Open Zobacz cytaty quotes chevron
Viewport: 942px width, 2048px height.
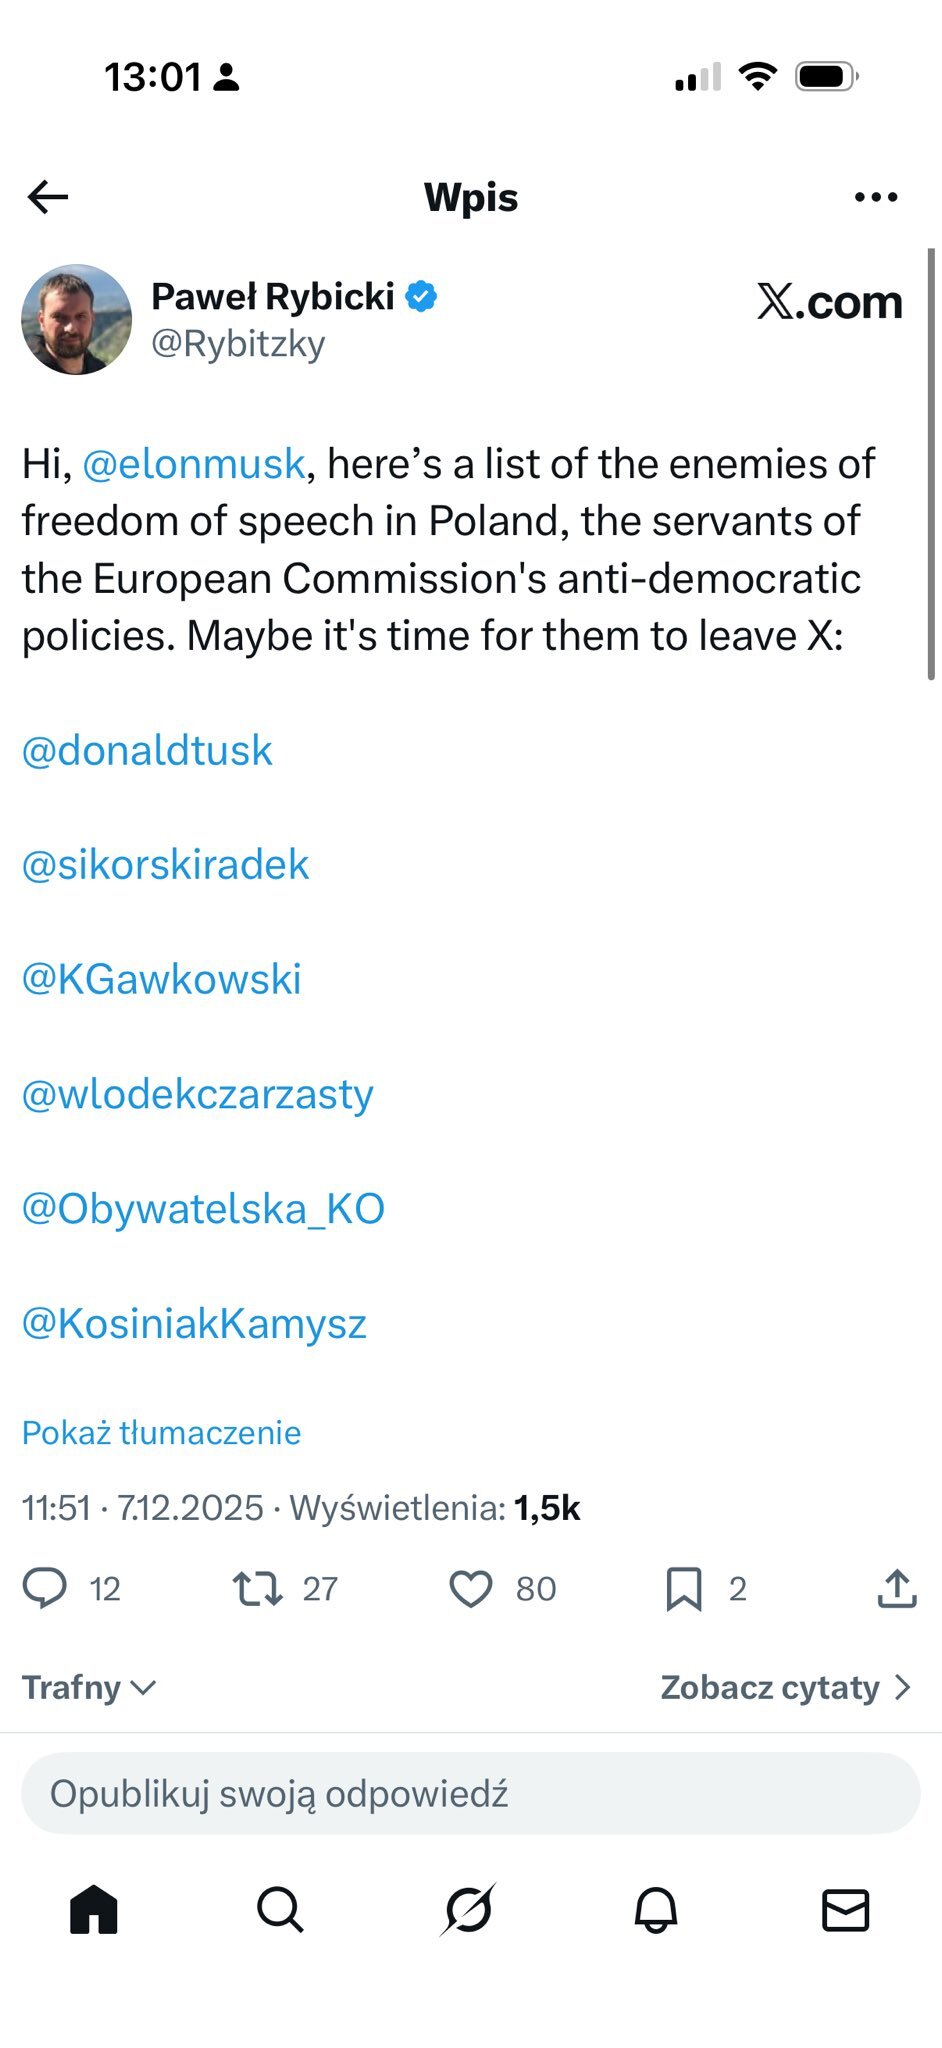[x=786, y=1688]
